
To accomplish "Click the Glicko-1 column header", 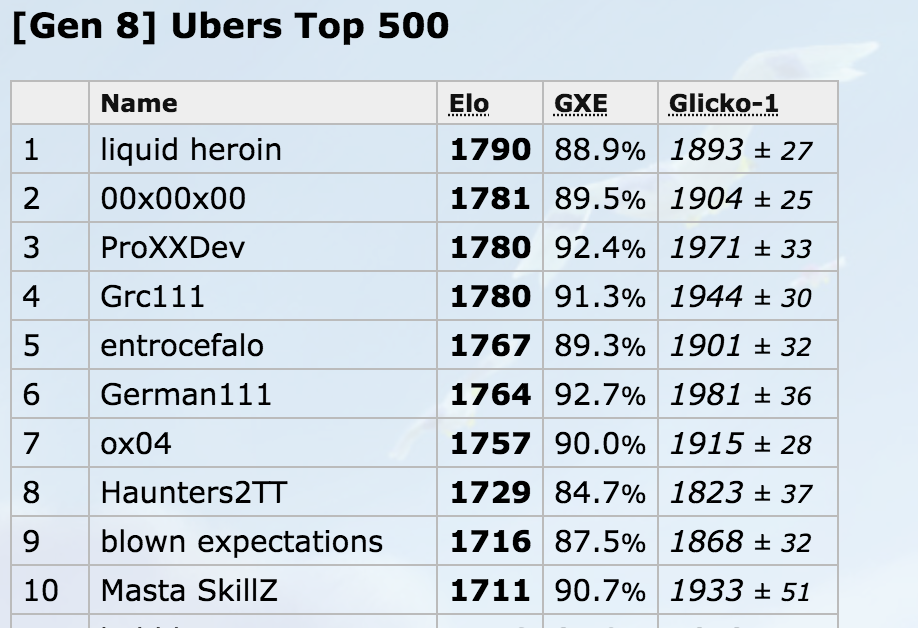I will coord(723,104).
